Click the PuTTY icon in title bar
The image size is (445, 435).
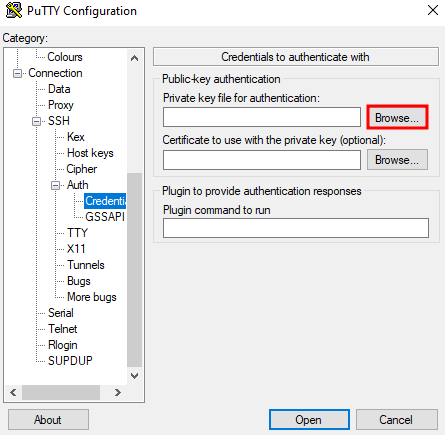pyautogui.click(x=14, y=10)
